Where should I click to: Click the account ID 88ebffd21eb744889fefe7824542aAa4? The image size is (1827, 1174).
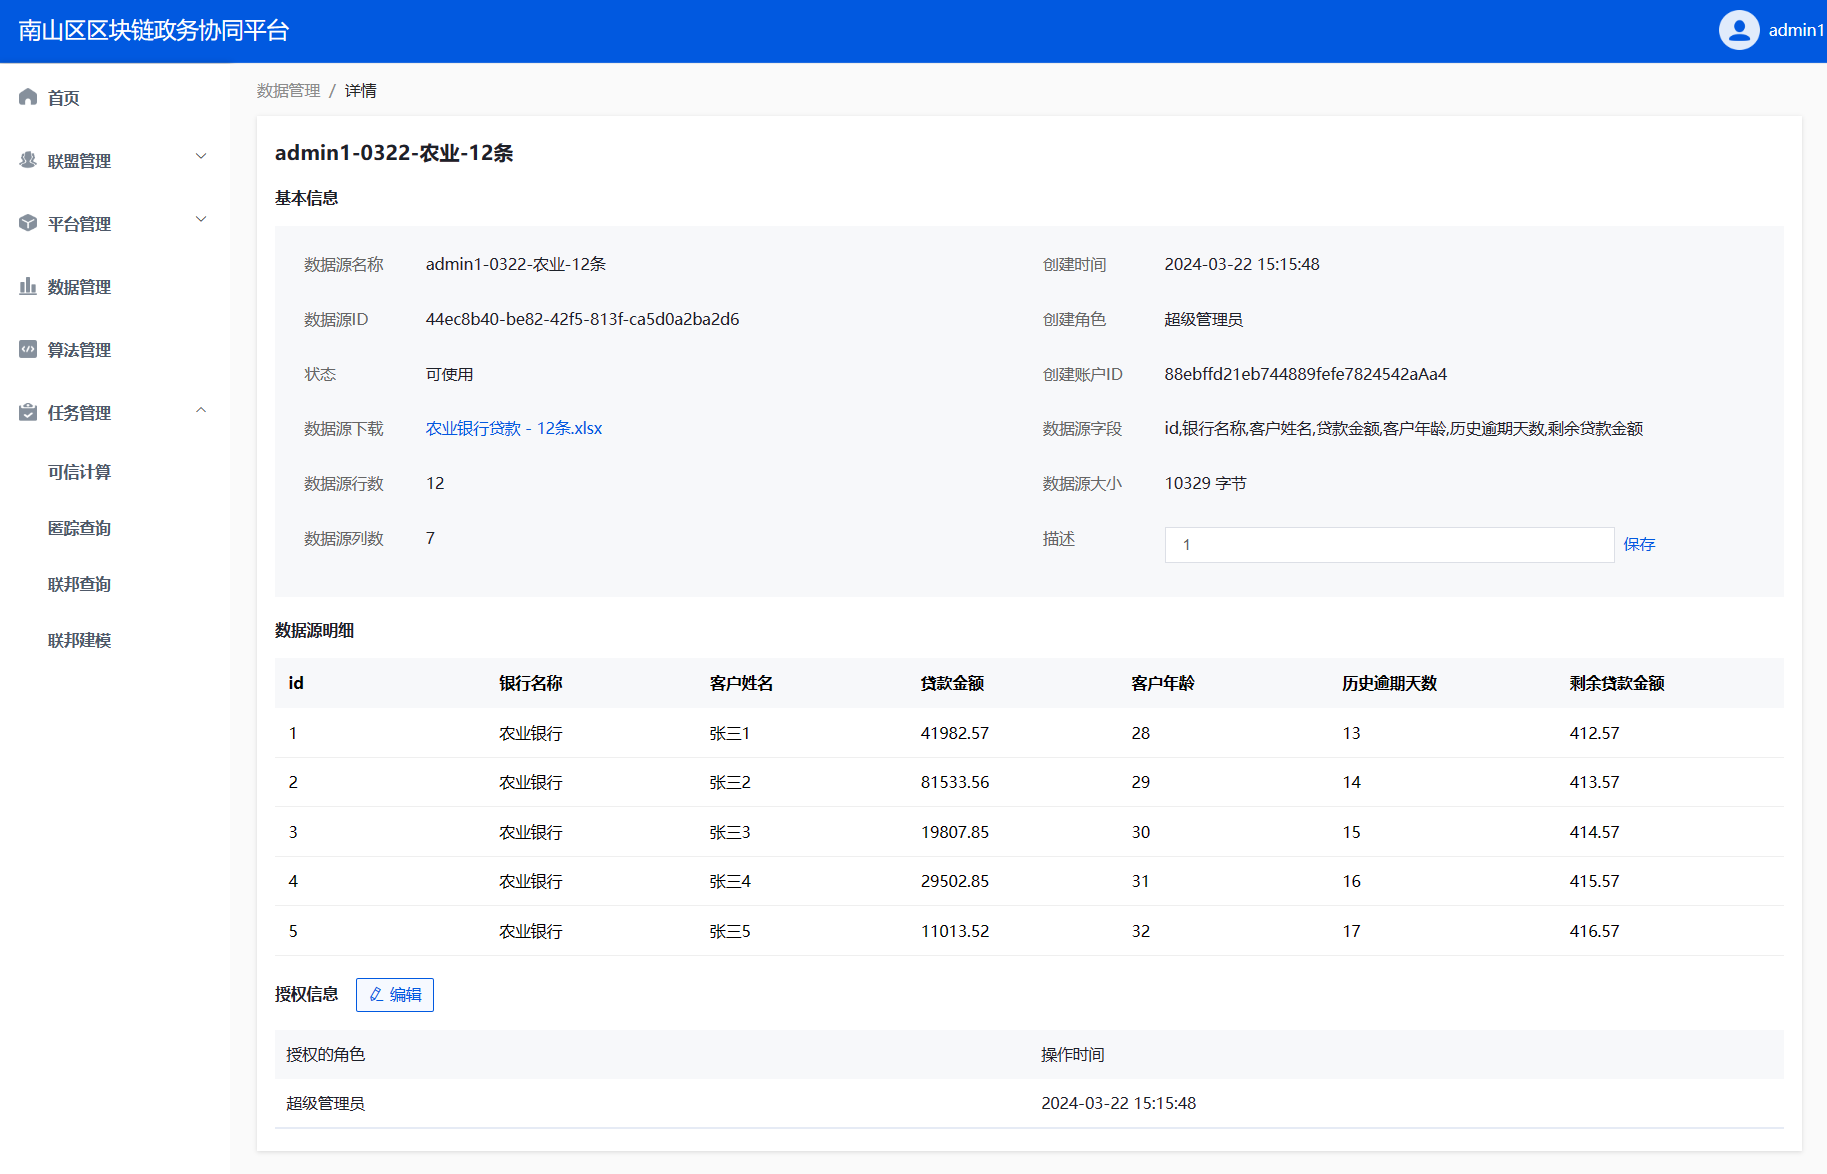point(1305,374)
